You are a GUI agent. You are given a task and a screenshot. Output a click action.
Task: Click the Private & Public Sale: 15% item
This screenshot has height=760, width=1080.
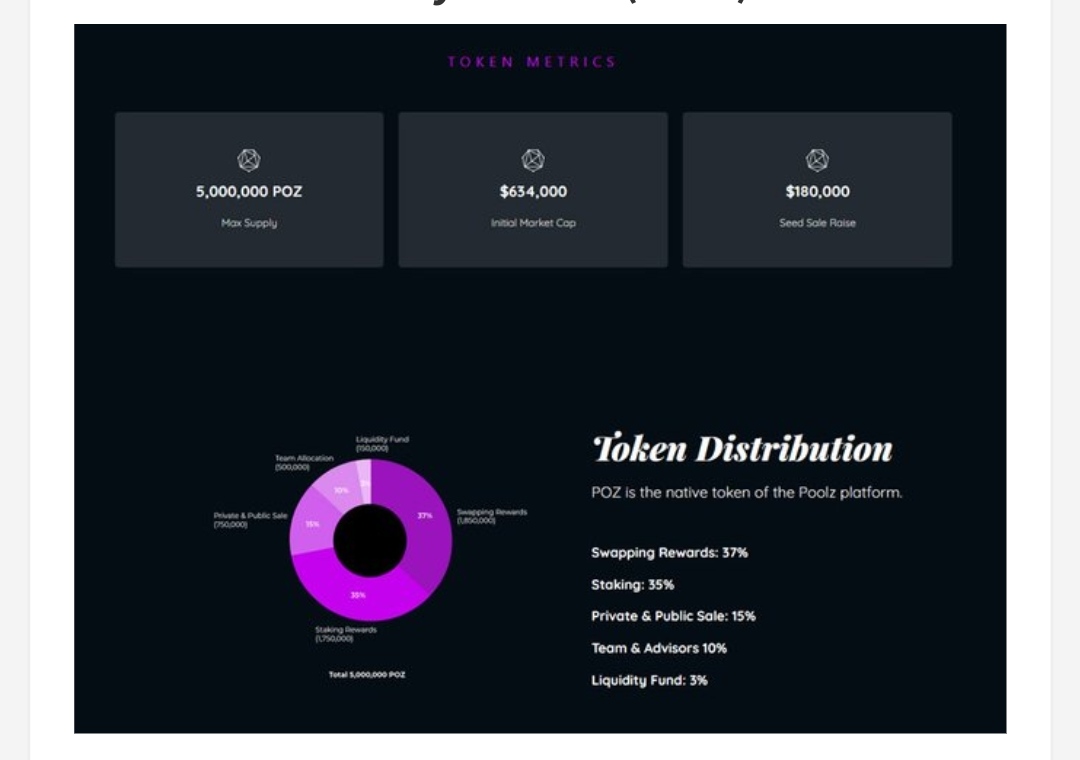pyautogui.click(x=673, y=616)
